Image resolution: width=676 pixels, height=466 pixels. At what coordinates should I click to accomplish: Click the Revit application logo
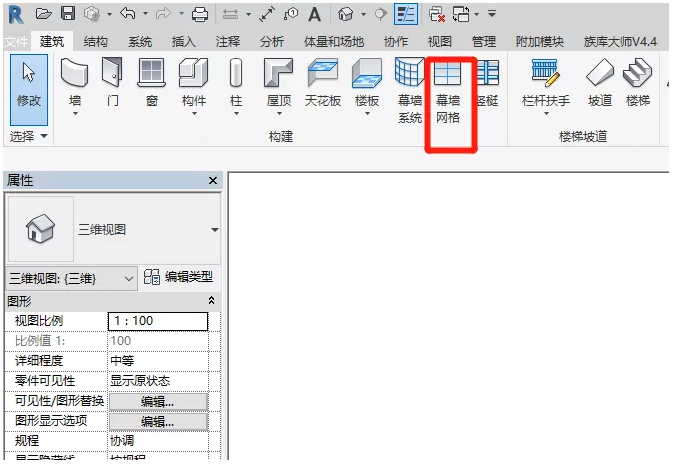tap(16, 15)
